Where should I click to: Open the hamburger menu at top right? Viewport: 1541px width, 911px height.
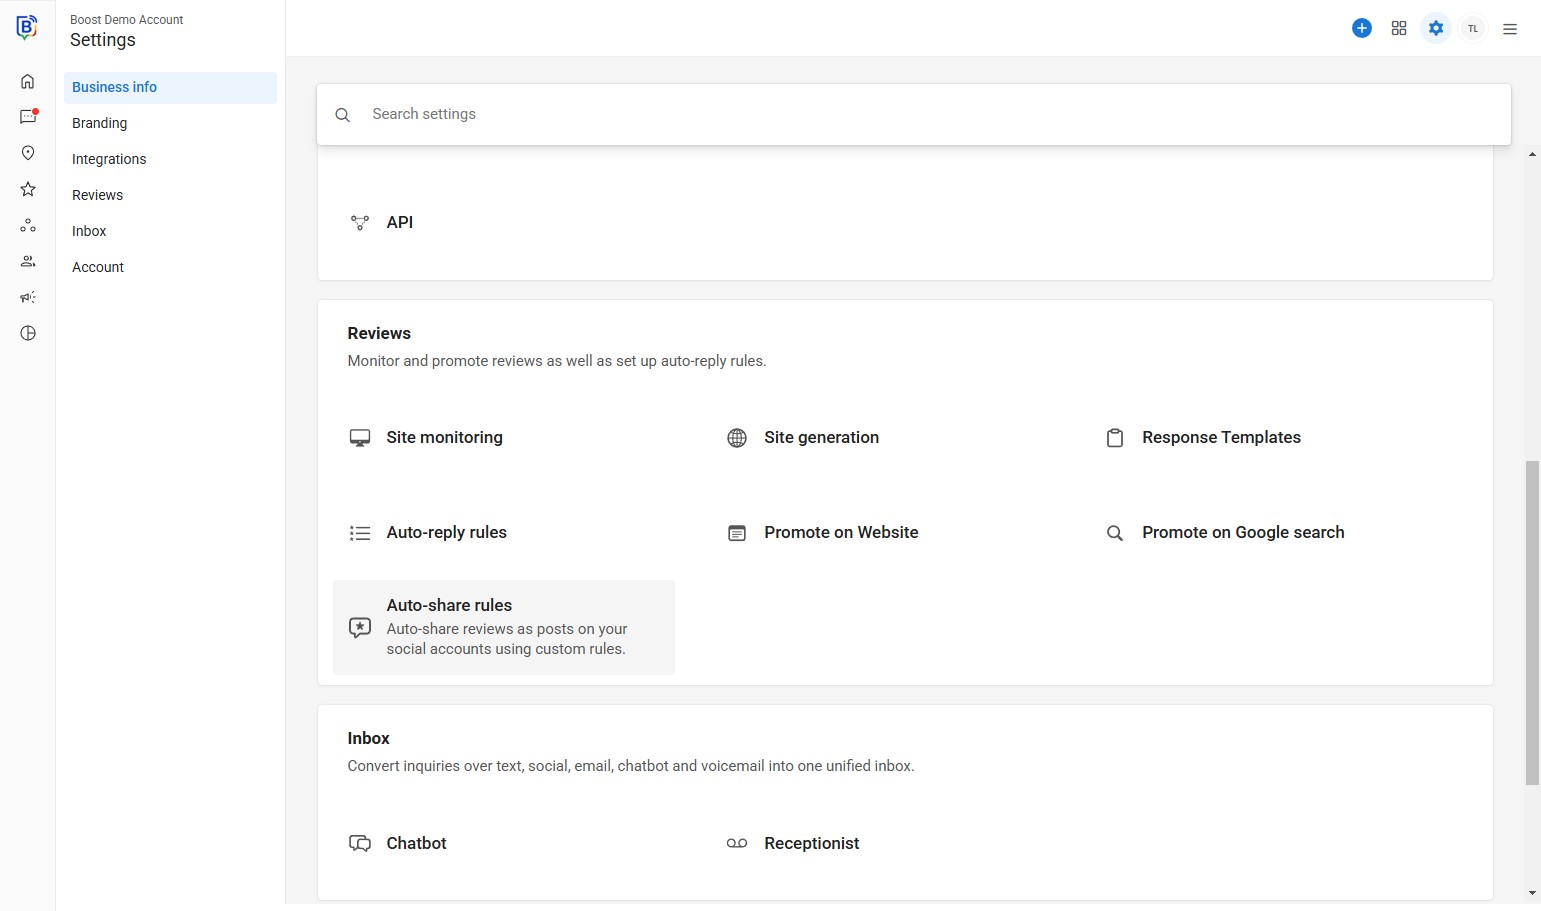pos(1509,29)
